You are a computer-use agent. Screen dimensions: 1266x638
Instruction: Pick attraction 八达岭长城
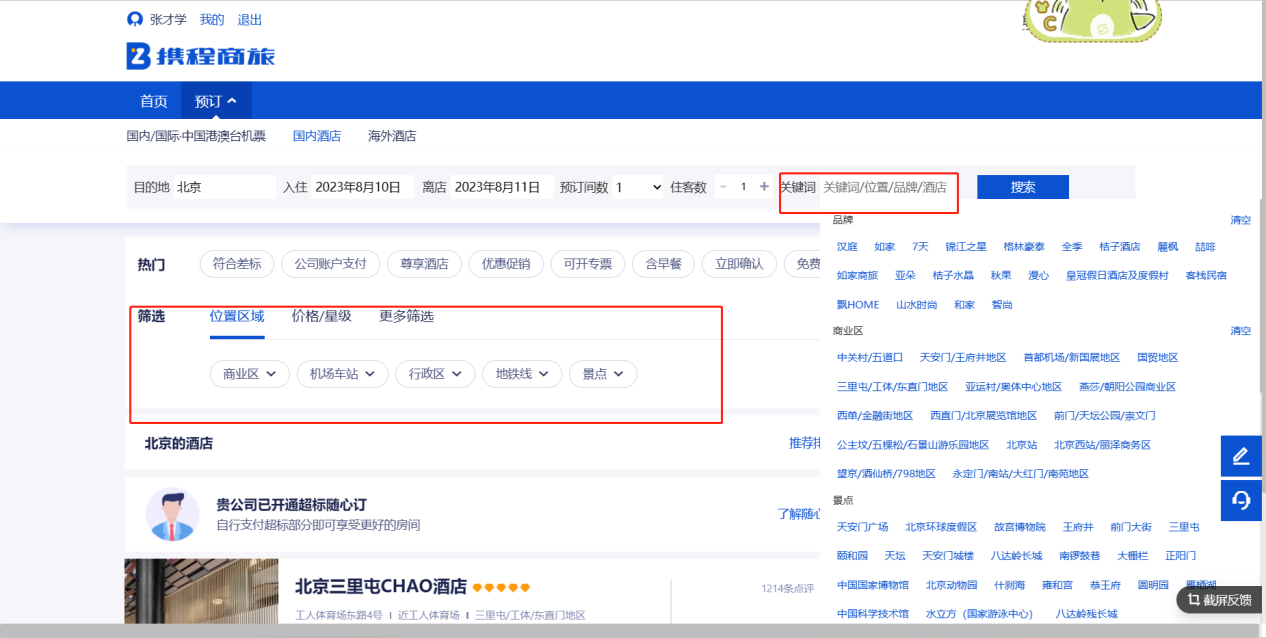point(1017,555)
